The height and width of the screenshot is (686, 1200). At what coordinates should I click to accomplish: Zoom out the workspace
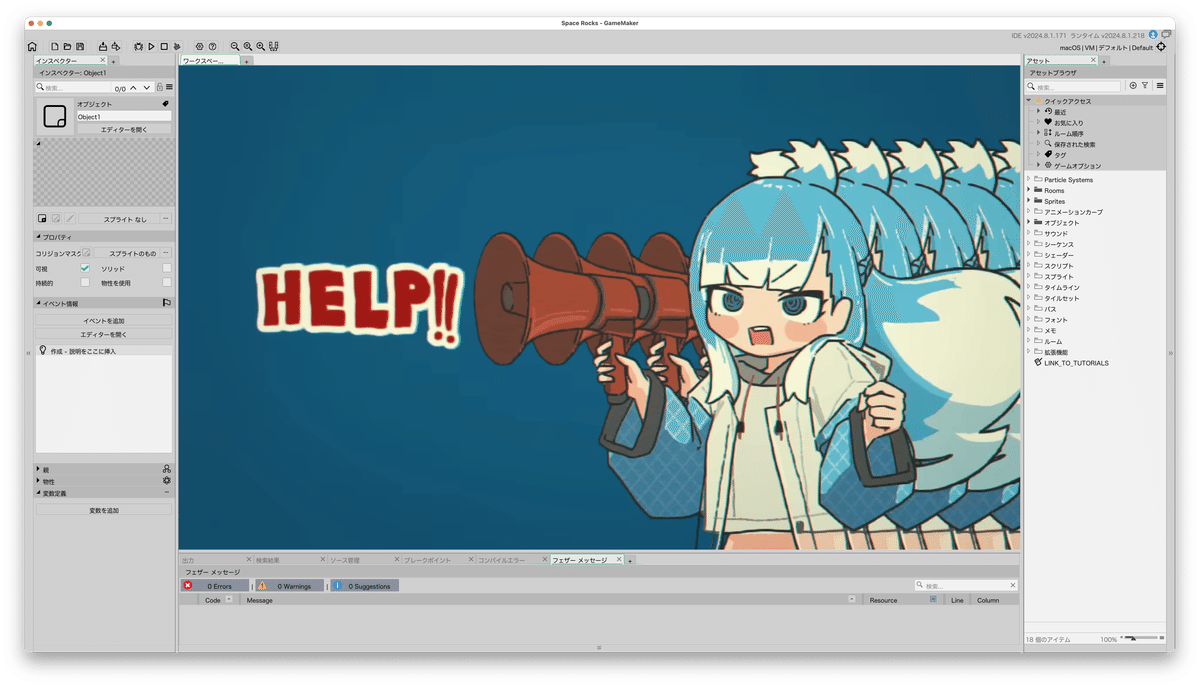point(235,46)
